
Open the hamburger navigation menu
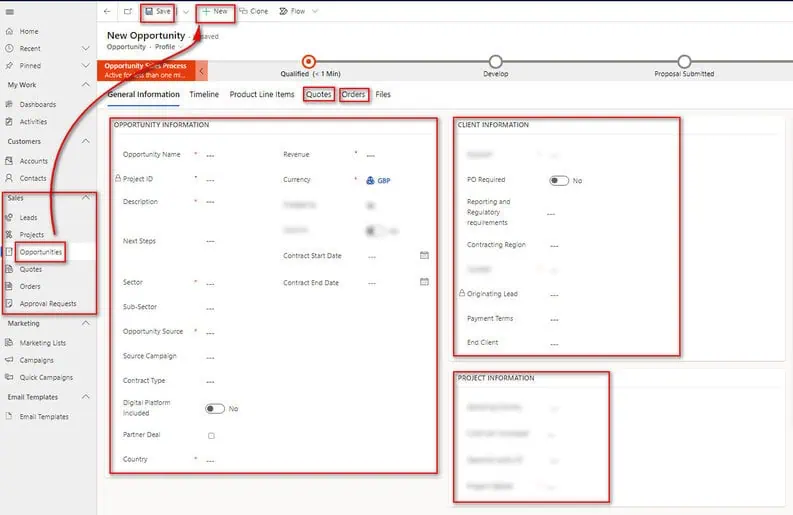click(10, 12)
